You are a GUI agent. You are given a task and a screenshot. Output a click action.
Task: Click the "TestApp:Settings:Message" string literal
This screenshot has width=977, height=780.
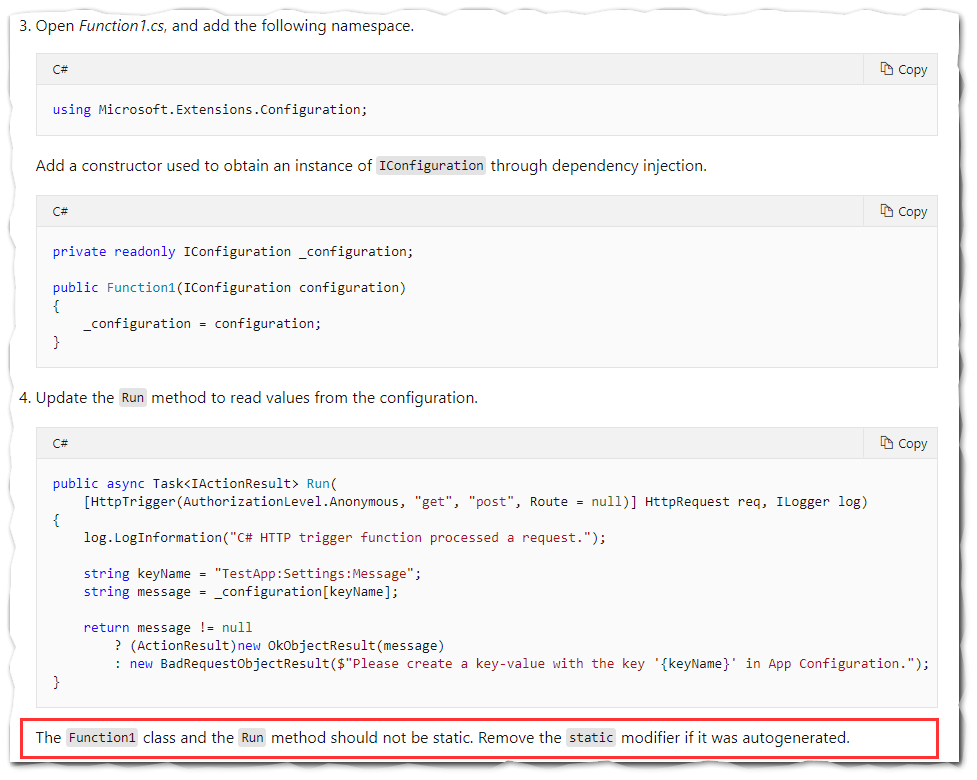pos(314,574)
